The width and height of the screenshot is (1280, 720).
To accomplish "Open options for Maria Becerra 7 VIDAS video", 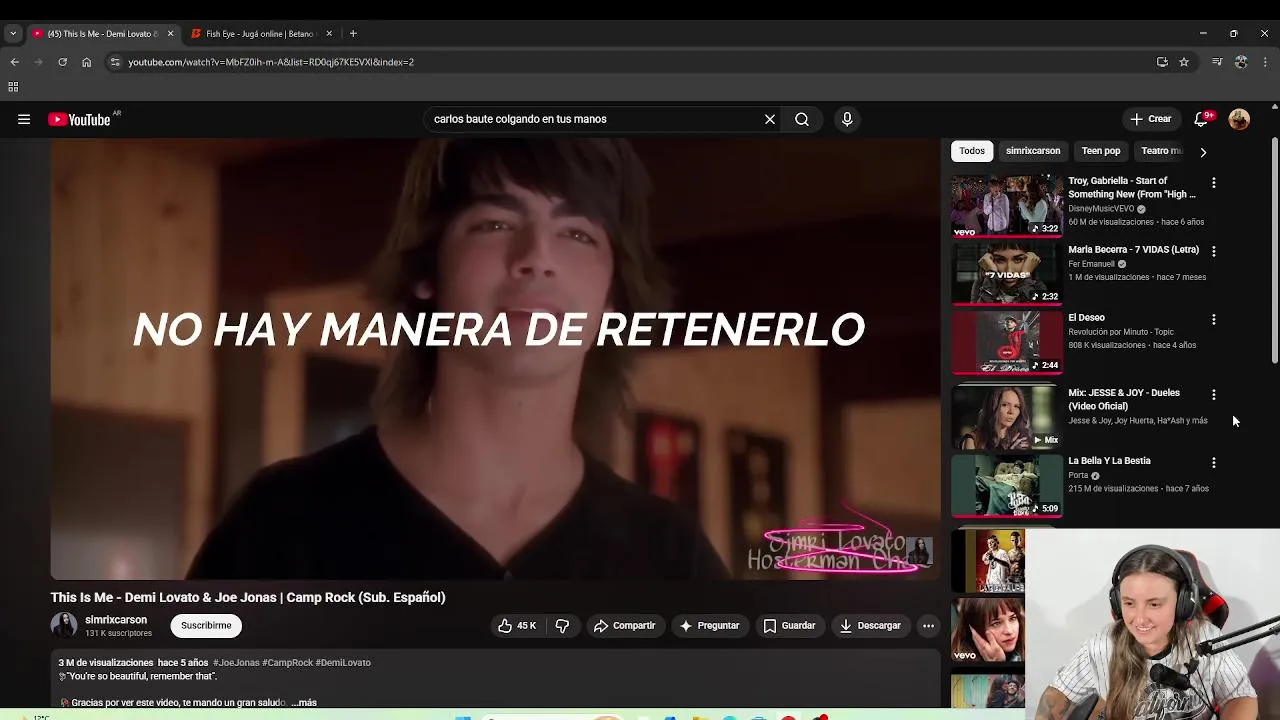I will pos(1214,251).
